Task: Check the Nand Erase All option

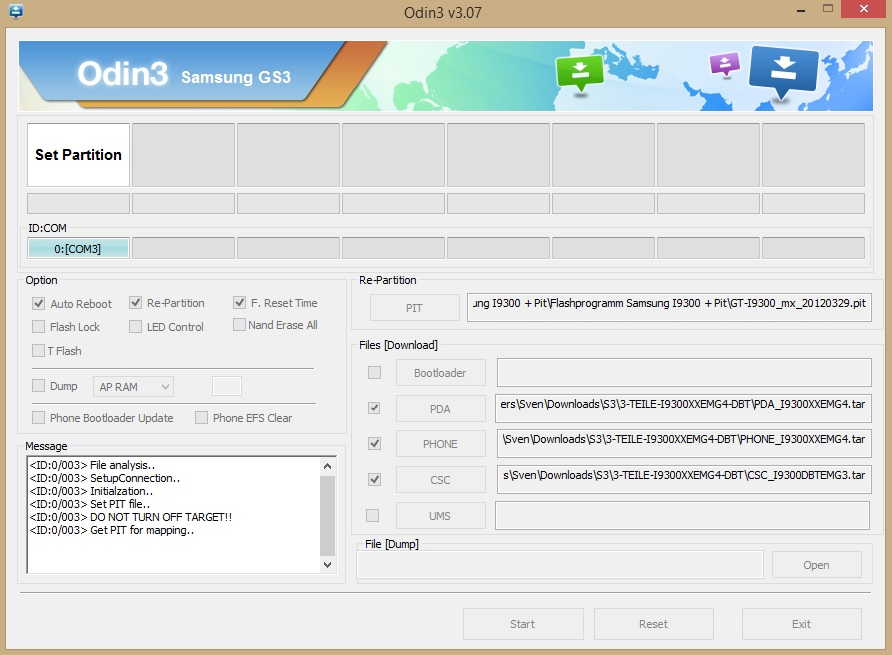Action: click(239, 324)
